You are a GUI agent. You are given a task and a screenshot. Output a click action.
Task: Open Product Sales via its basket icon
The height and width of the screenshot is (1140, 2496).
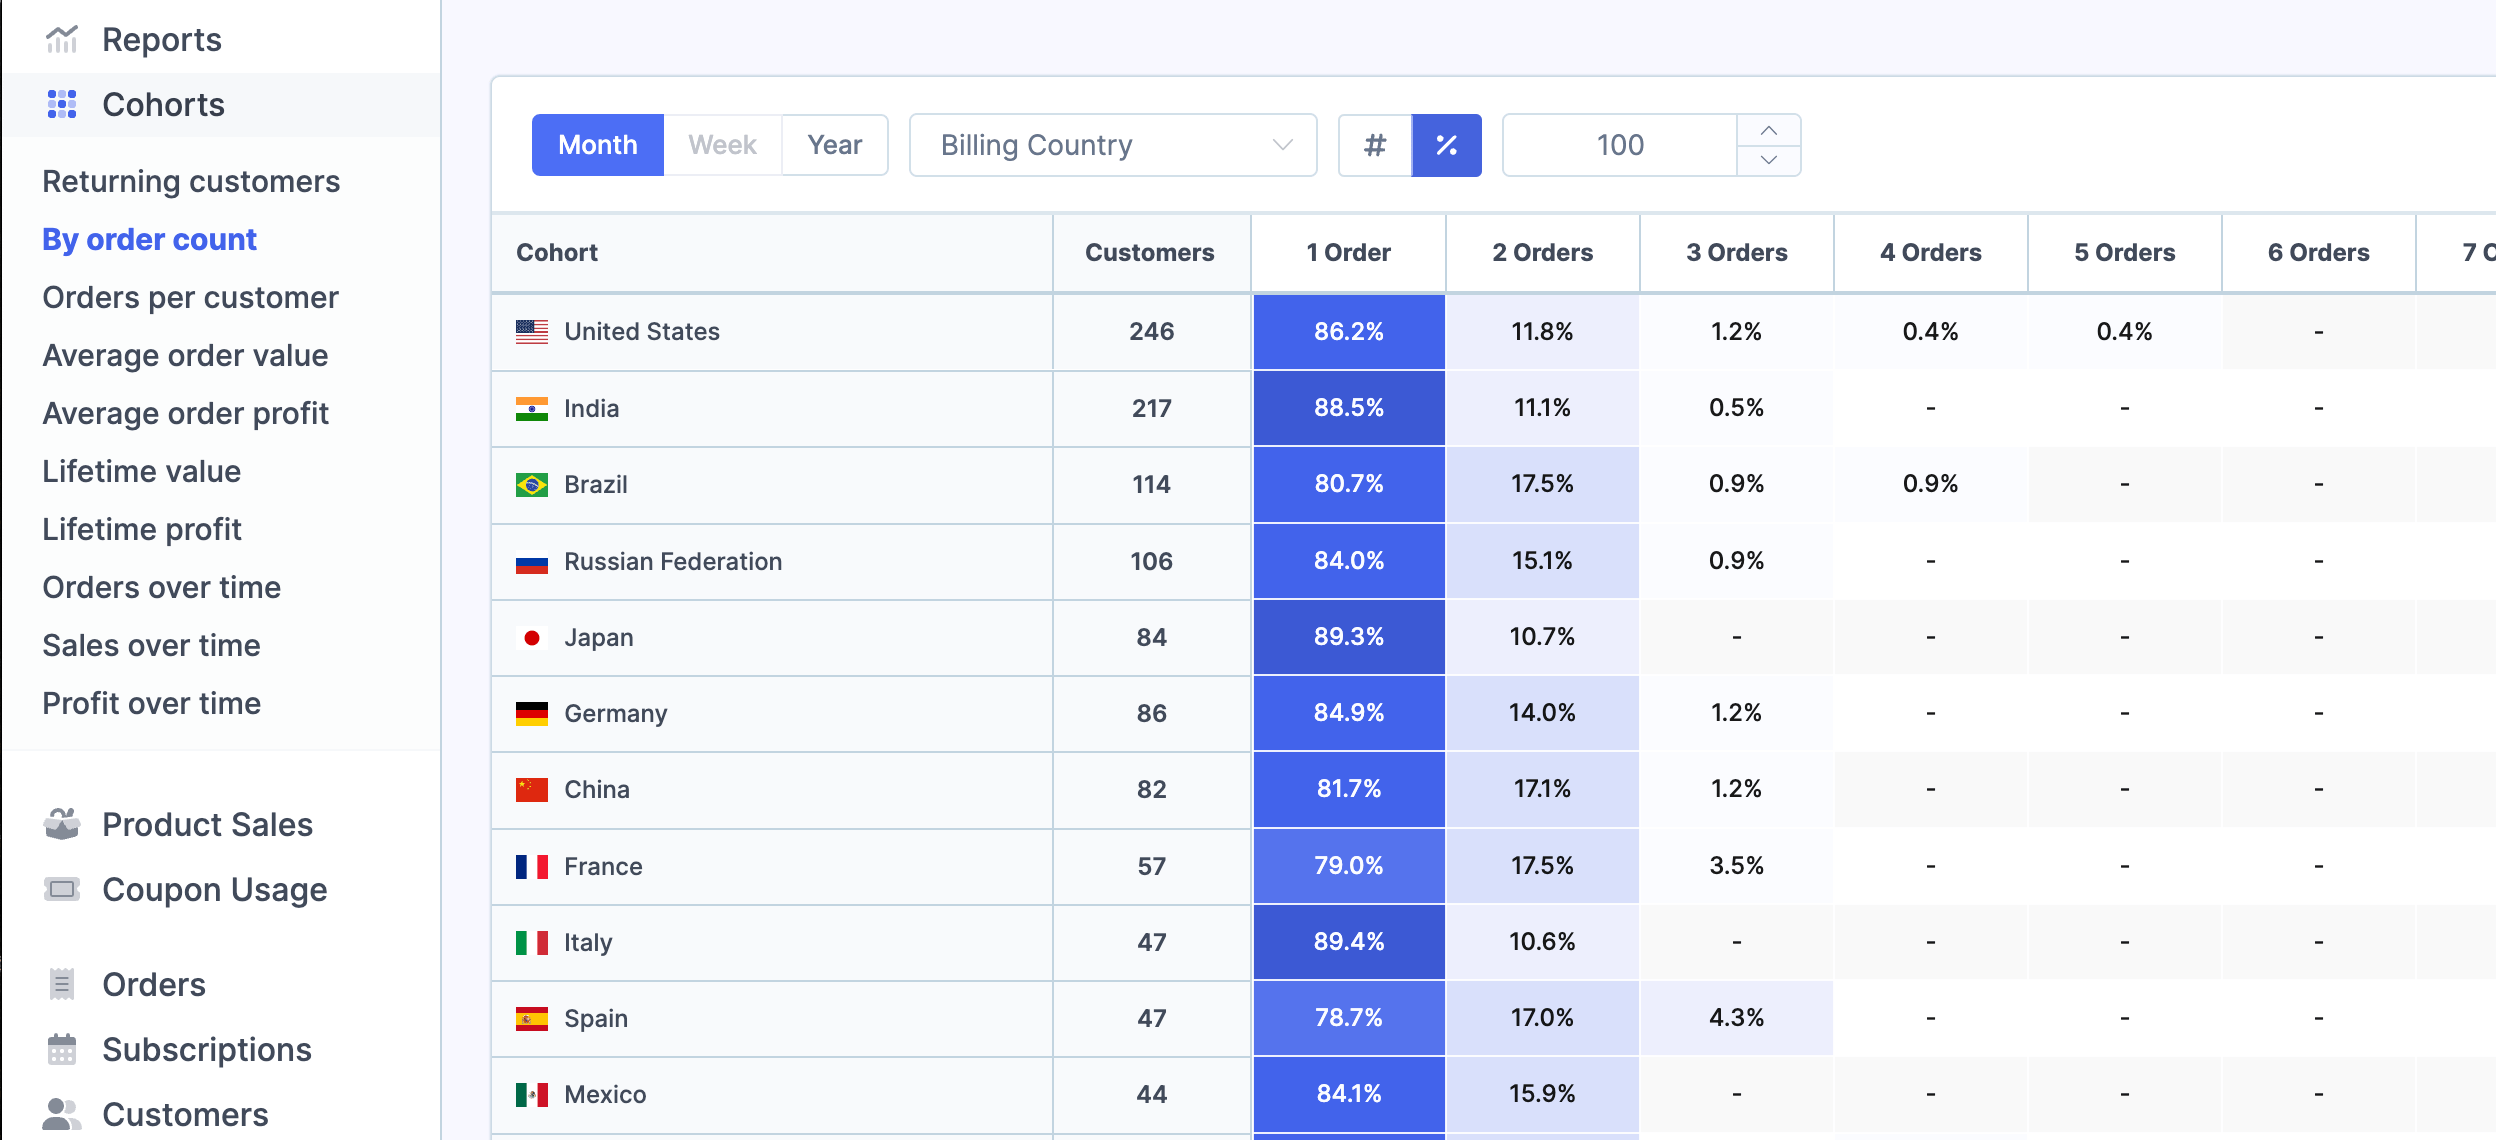(62, 824)
